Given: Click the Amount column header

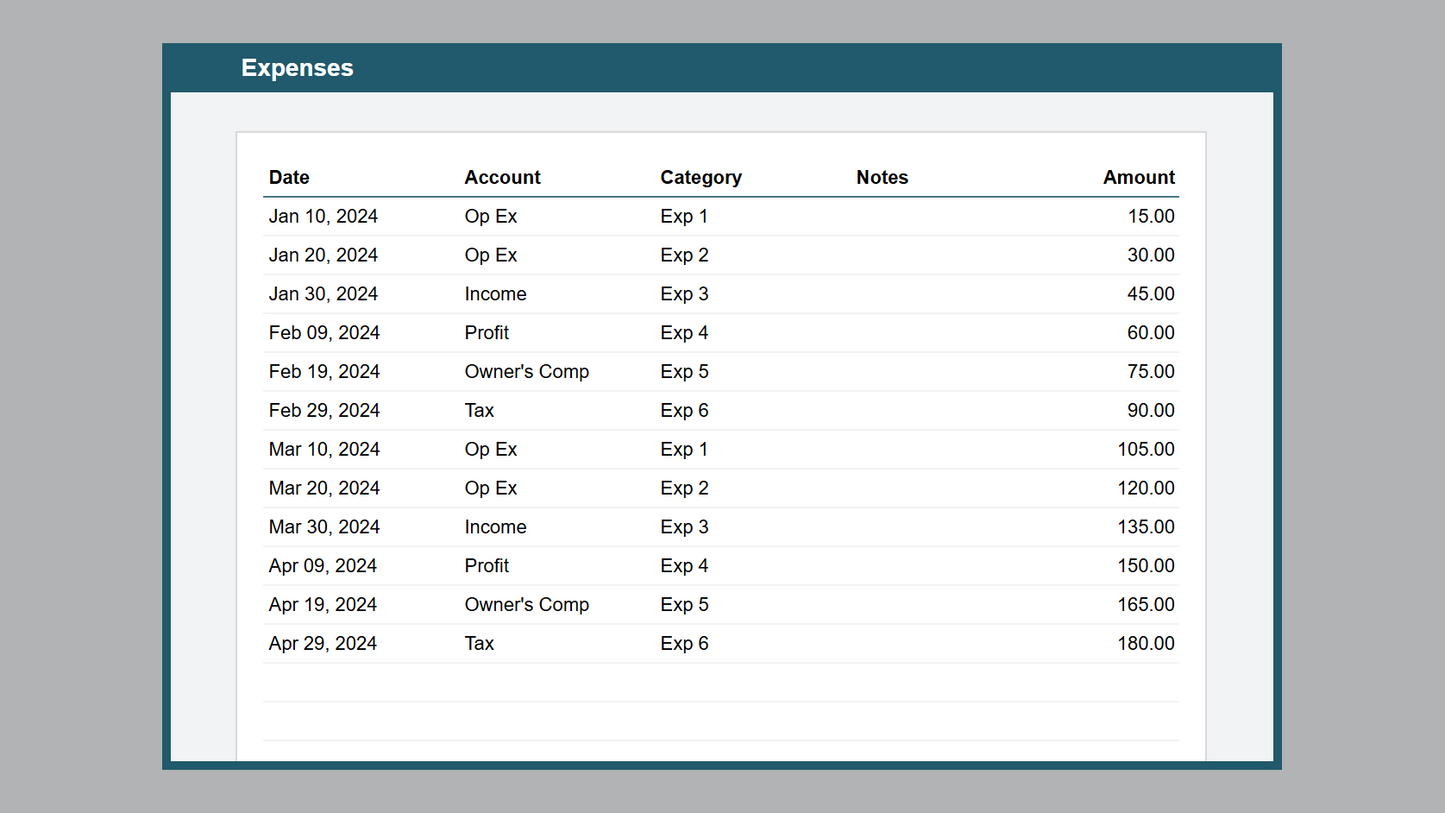Looking at the screenshot, I should click(x=1138, y=177).
